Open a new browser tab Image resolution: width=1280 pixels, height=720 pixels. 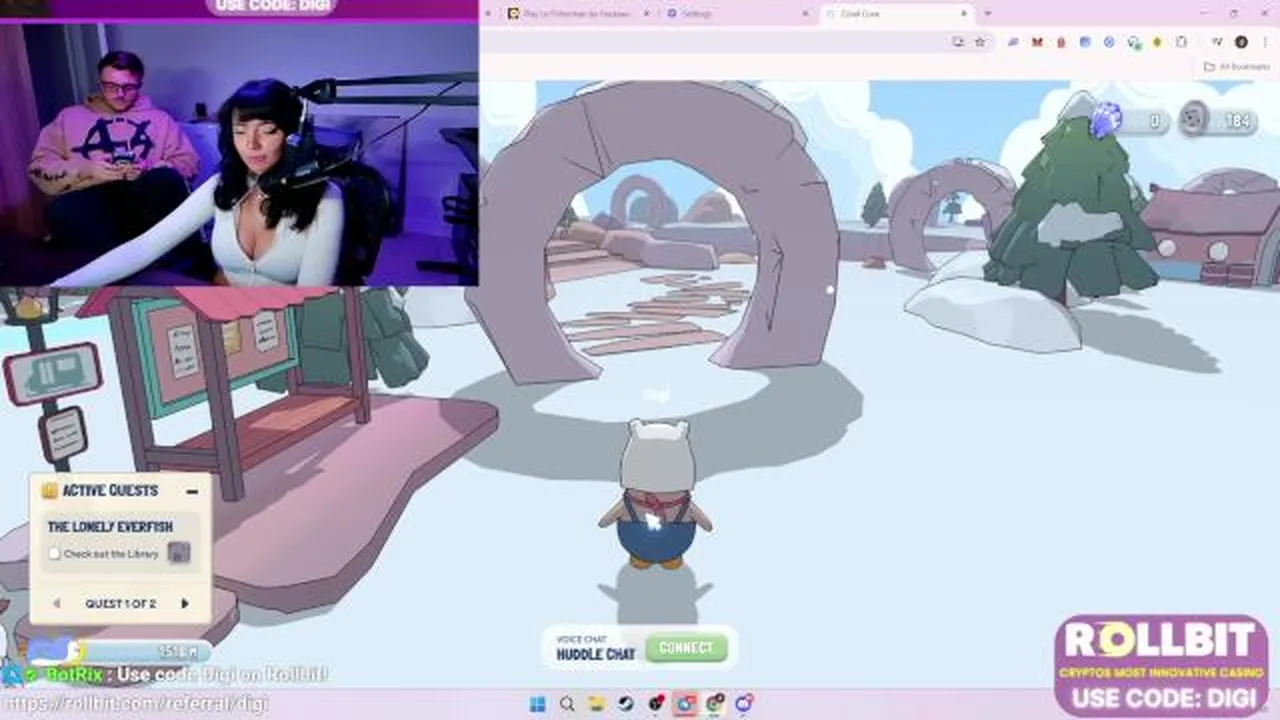click(988, 14)
